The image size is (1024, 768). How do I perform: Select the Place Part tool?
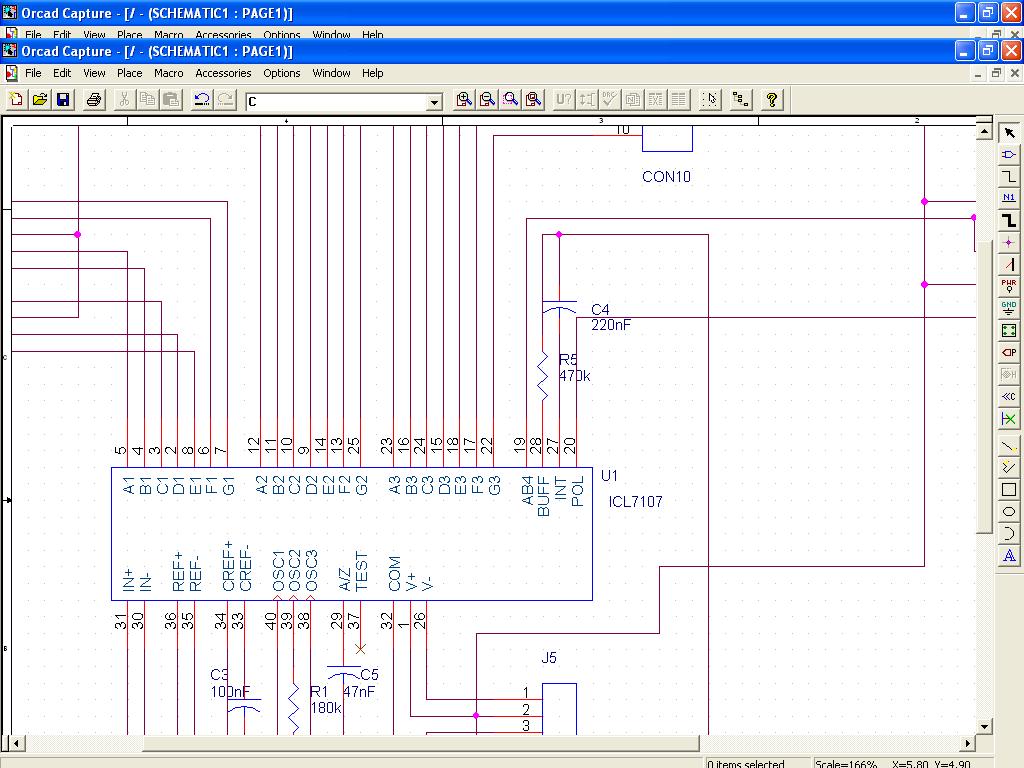pyautogui.click(x=1009, y=154)
